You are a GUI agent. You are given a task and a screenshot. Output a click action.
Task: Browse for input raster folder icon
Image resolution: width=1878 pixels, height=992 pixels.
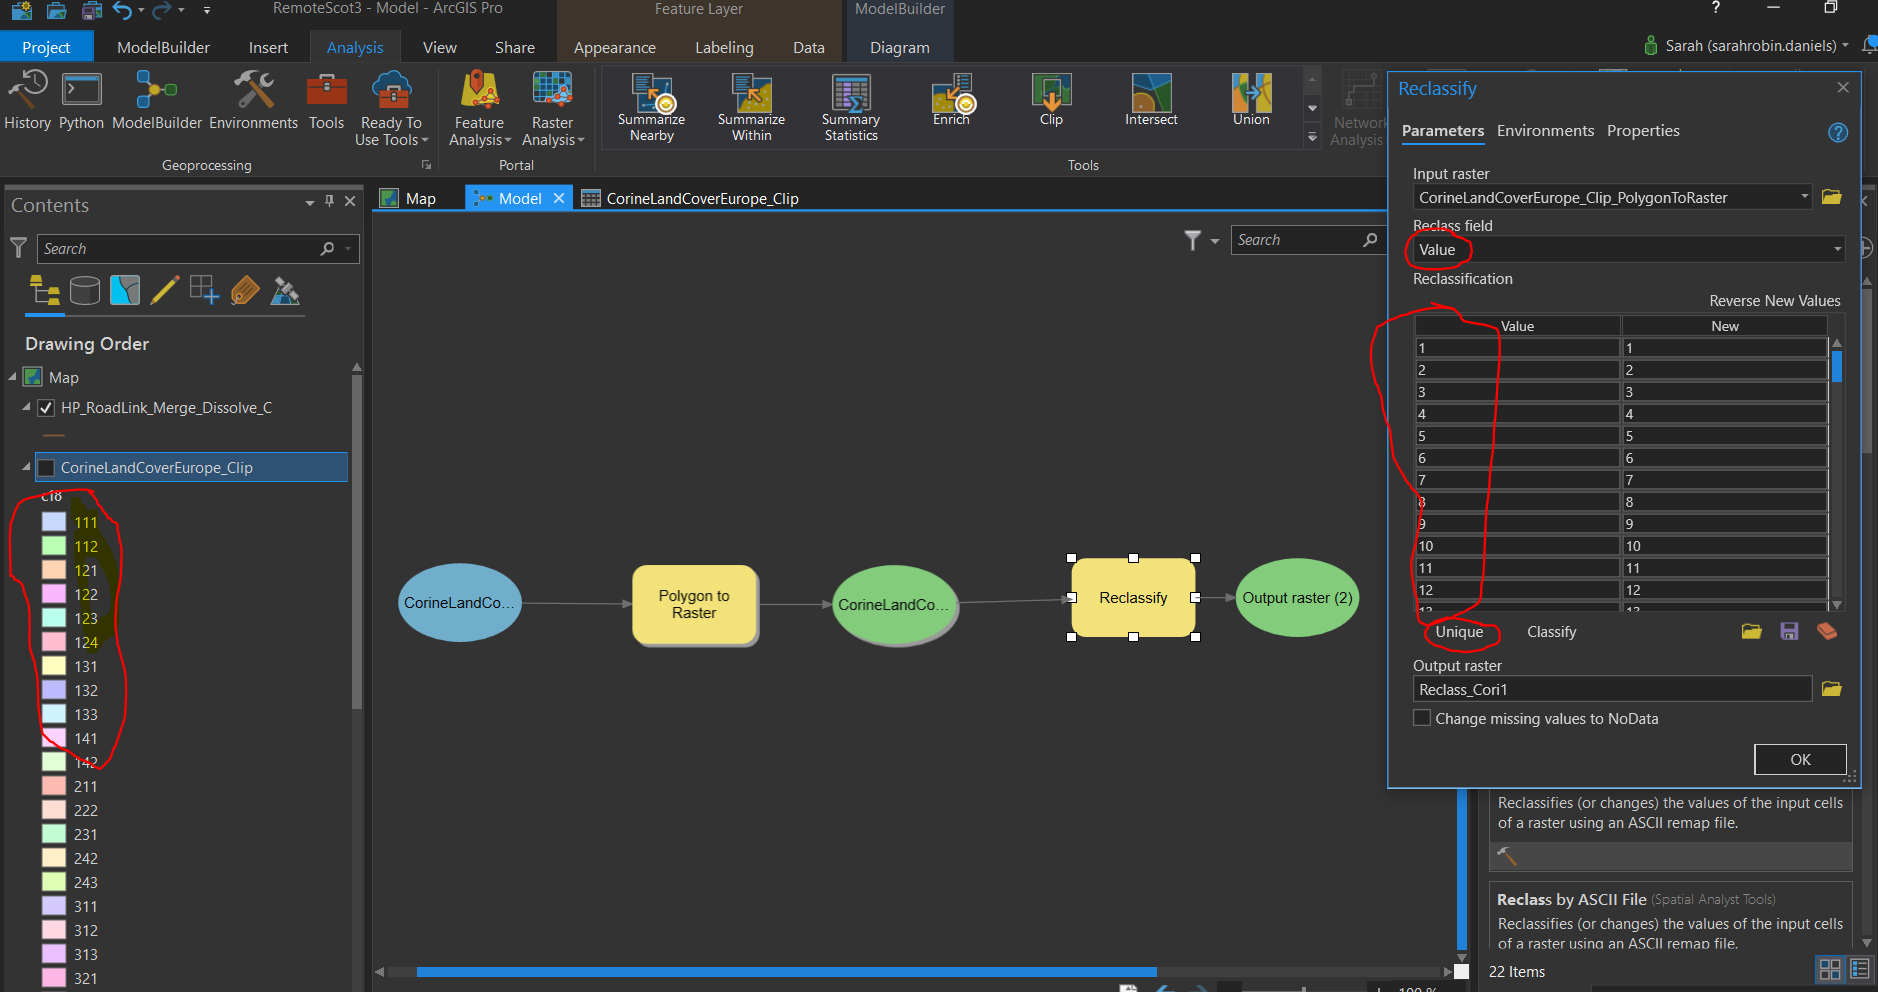(x=1831, y=197)
